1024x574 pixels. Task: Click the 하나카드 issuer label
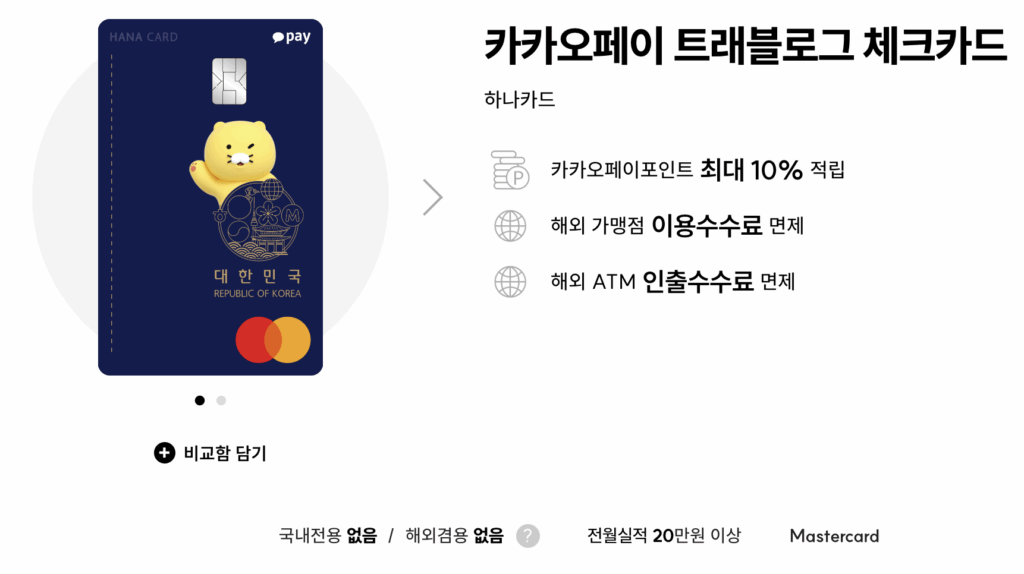tap(519, 99)
